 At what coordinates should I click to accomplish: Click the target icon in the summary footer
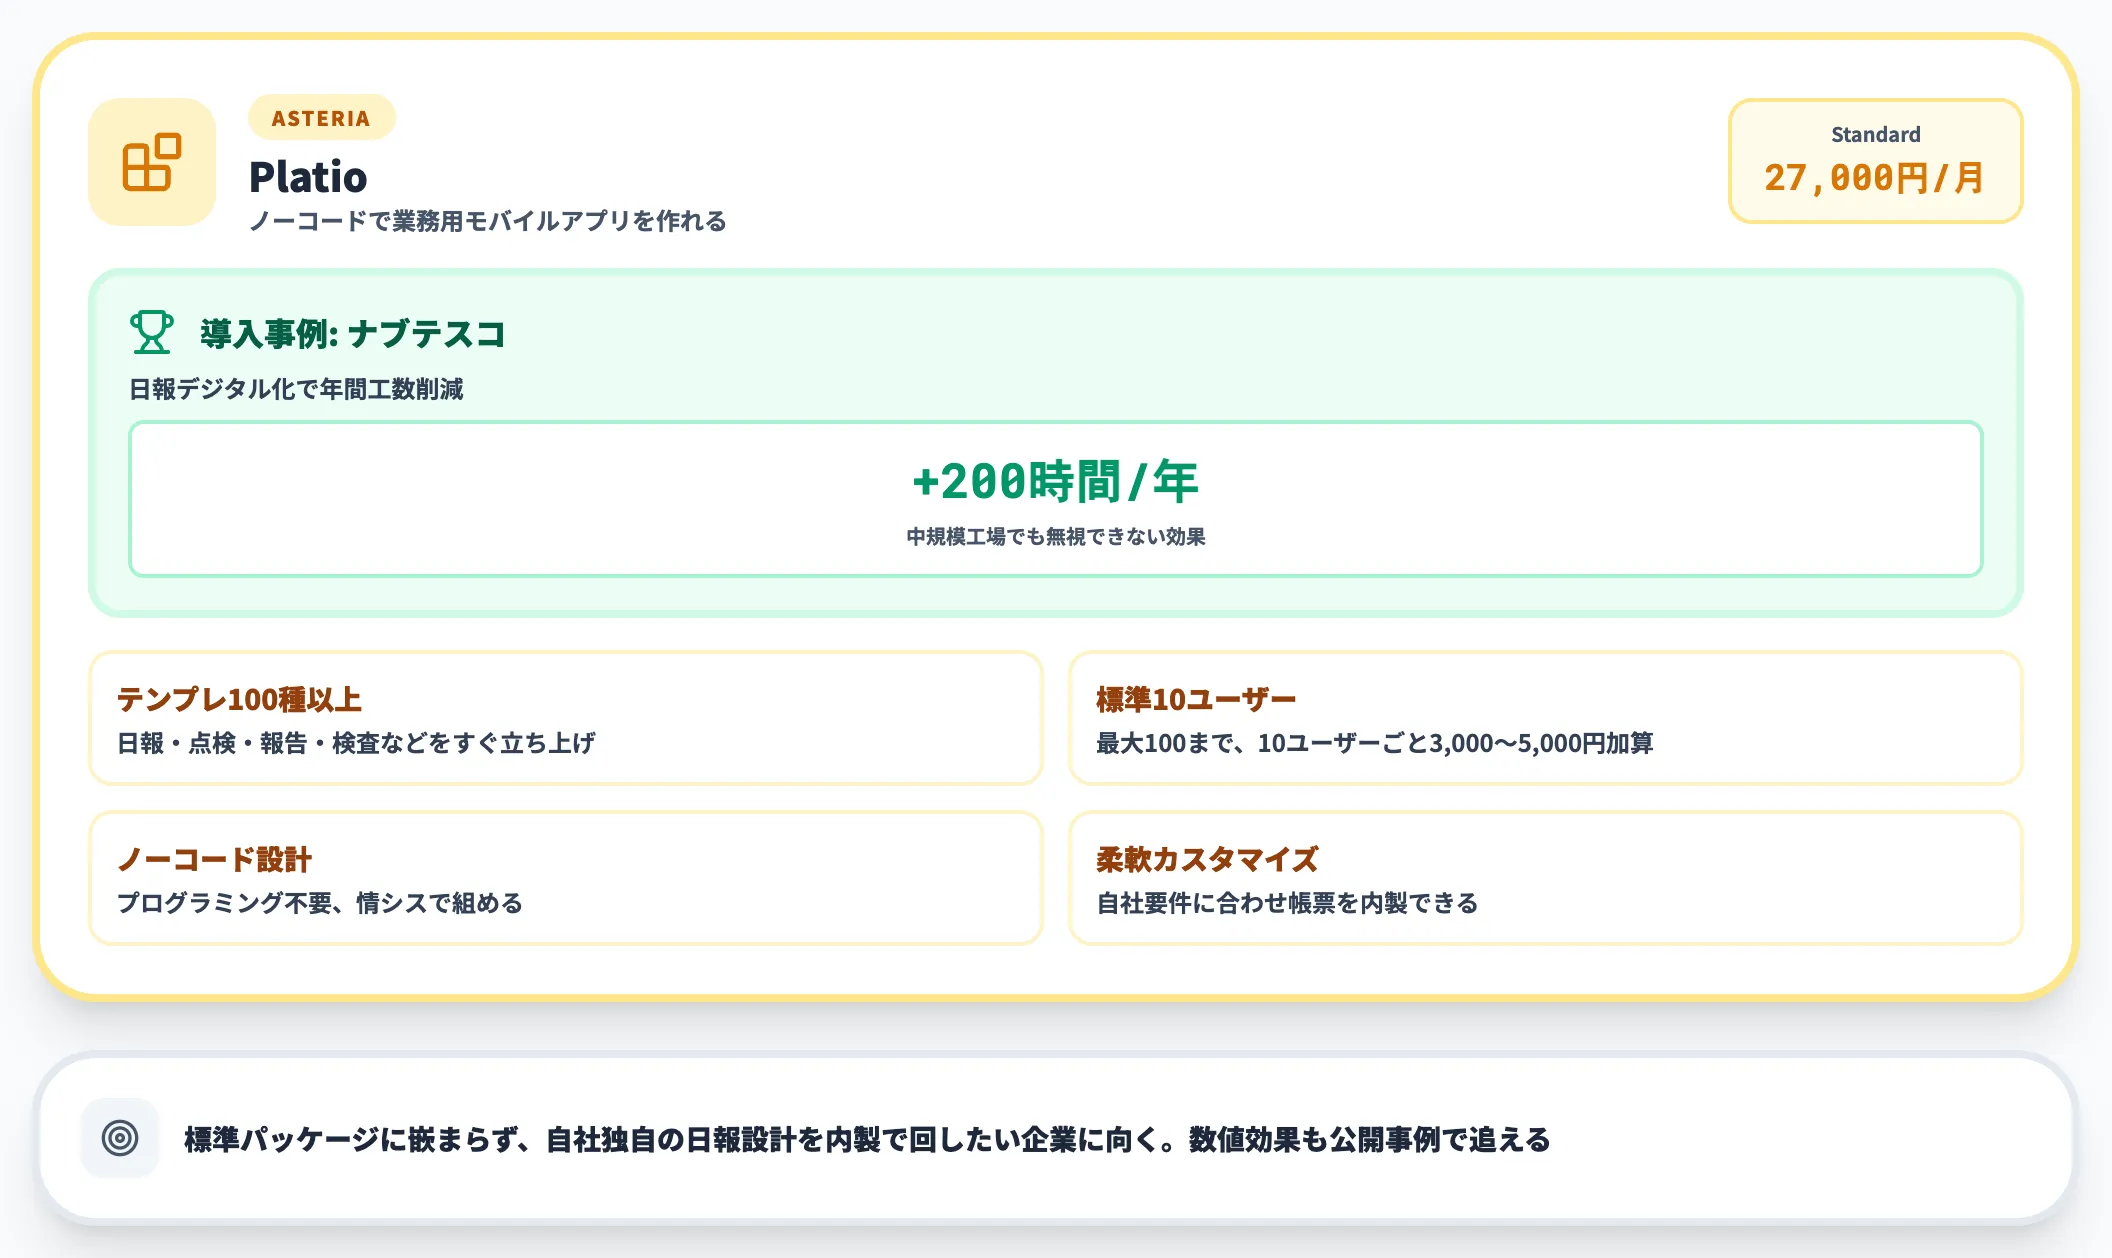[x=119, y=1137]
